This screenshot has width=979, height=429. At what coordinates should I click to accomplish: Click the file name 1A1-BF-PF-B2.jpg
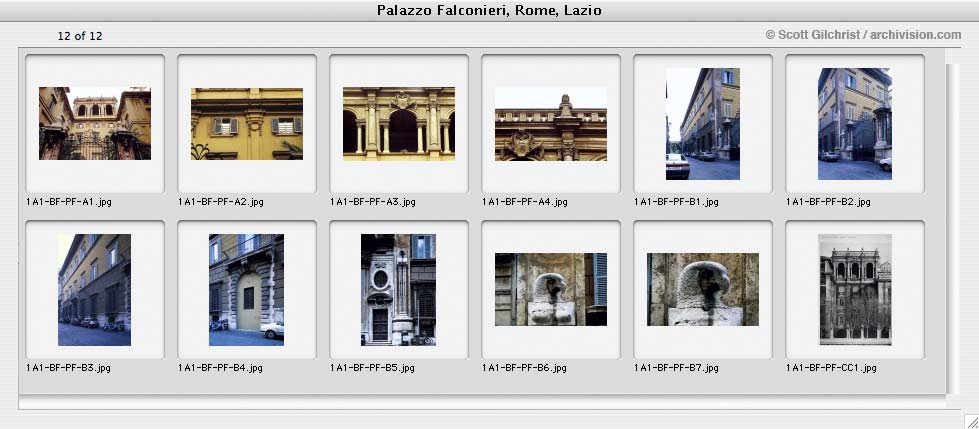pyautogui.click(x=828, y=202)
